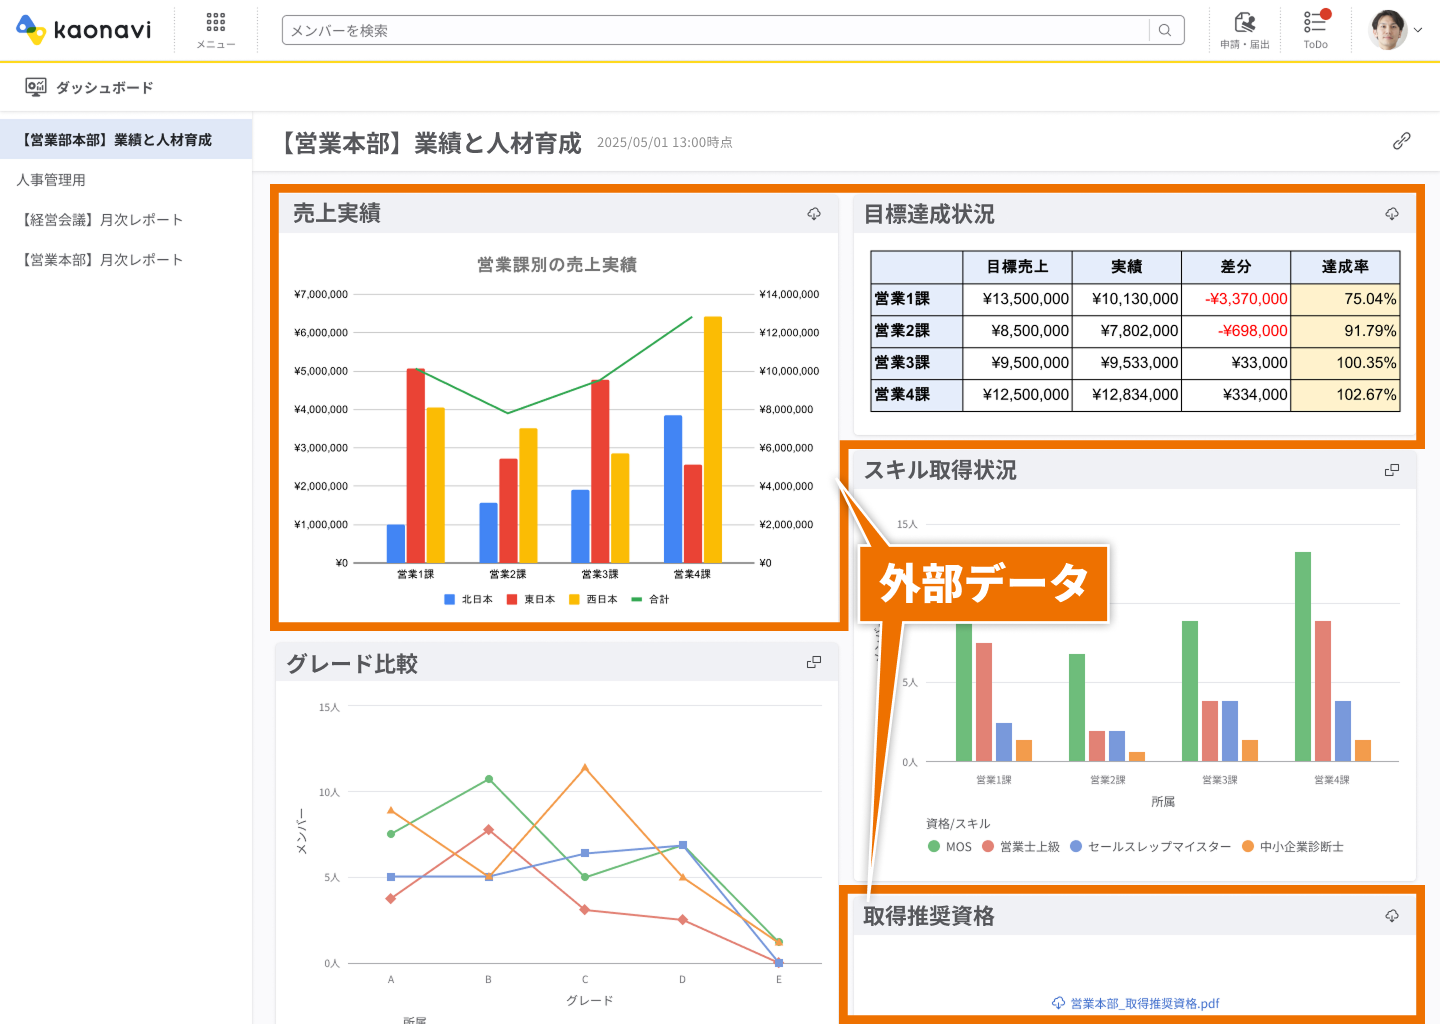Click the ダッシュボード heading text
This screenshot has height=1024, width=1440.
coord(105,87)
